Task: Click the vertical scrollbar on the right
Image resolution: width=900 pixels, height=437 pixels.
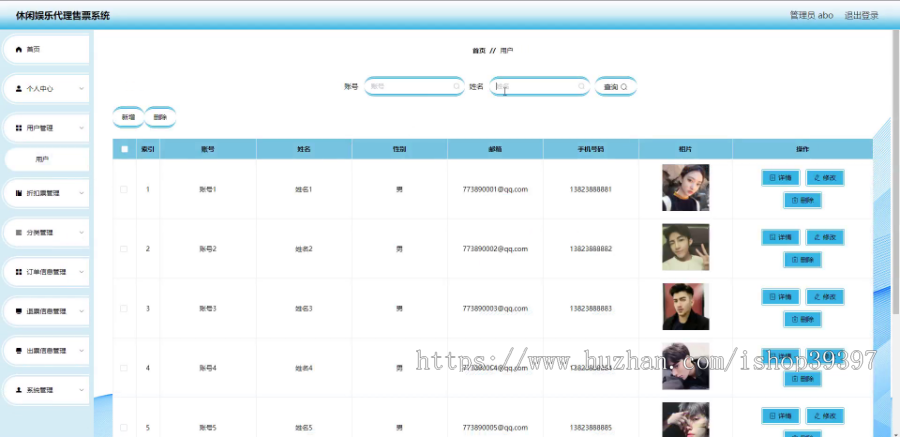Action: (x=896, y=172)
